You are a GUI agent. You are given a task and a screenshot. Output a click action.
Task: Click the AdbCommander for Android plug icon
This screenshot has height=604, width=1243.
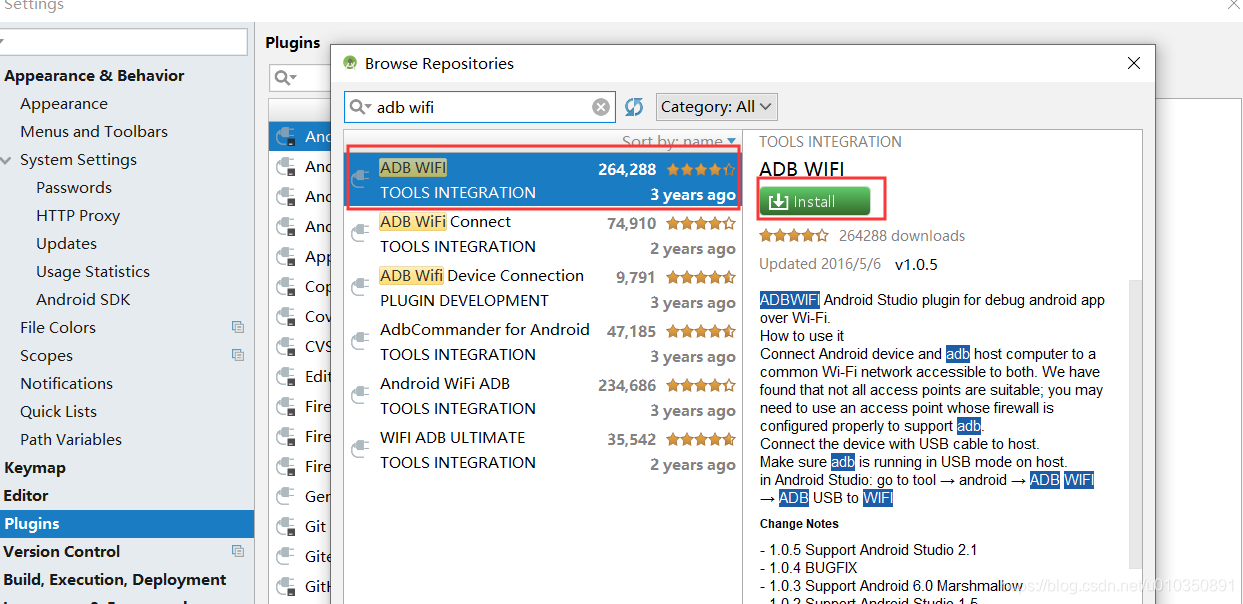tap(360, 342)
